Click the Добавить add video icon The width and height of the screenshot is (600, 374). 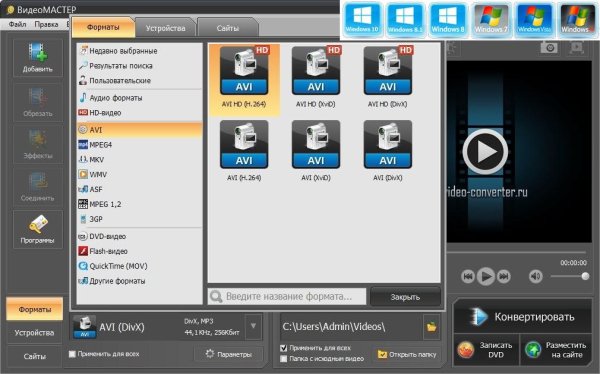pyautogui.click(x=38, y=57)
